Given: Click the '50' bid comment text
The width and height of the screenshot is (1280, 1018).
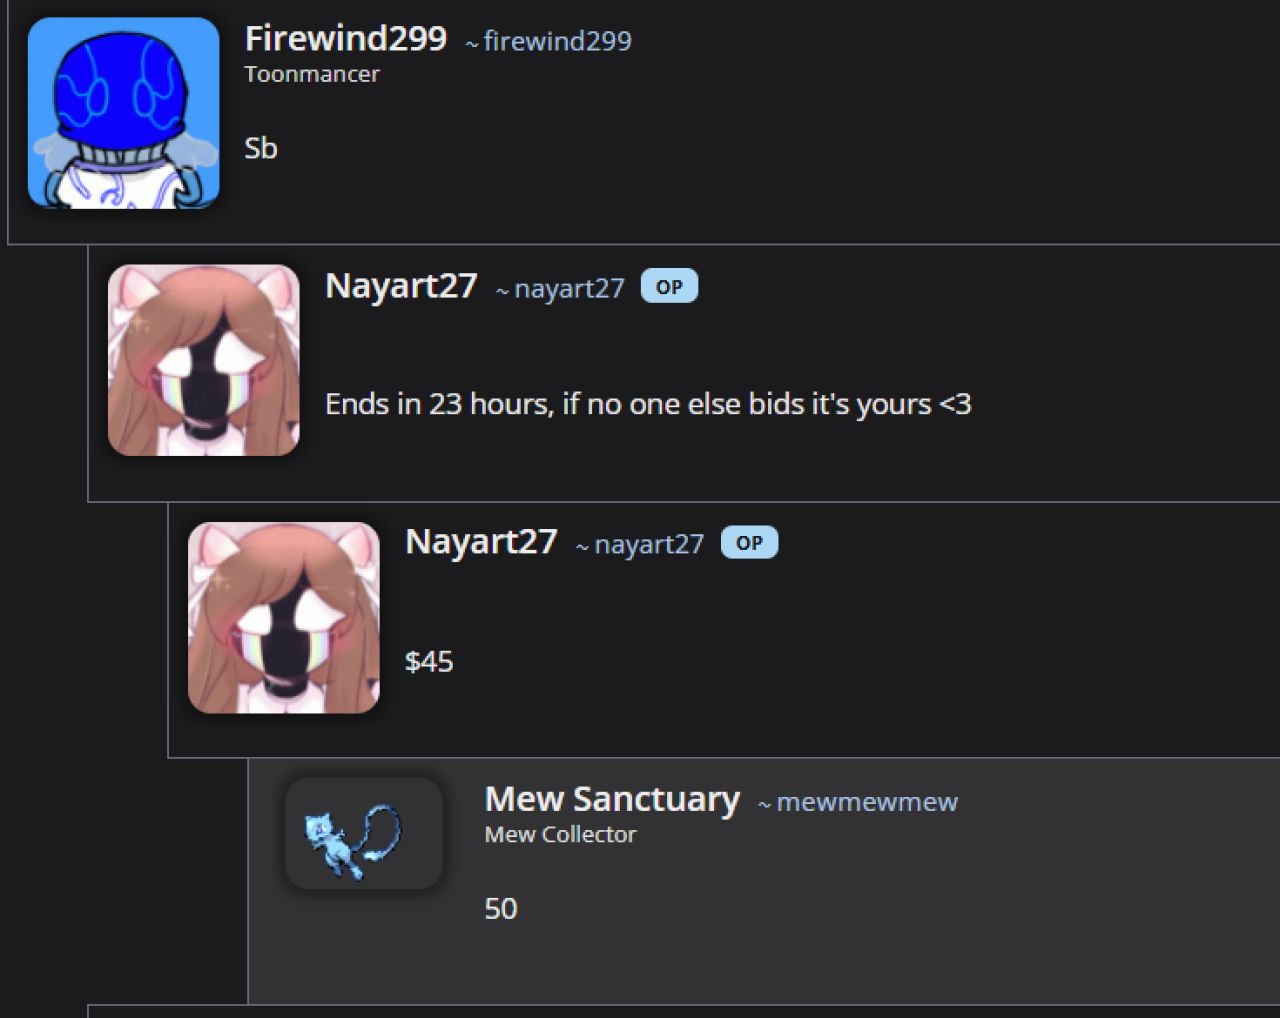Looking at the screenshot, I should 501,909.
